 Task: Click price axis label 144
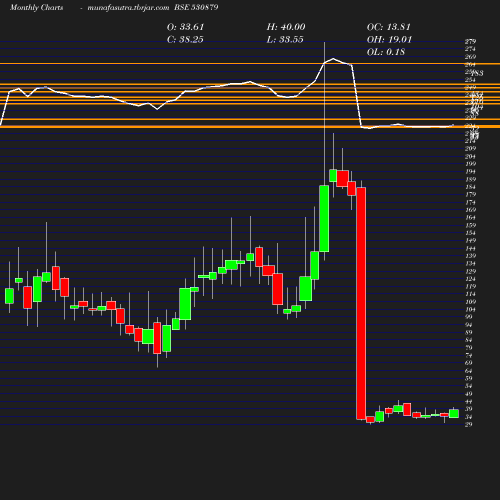470,248
